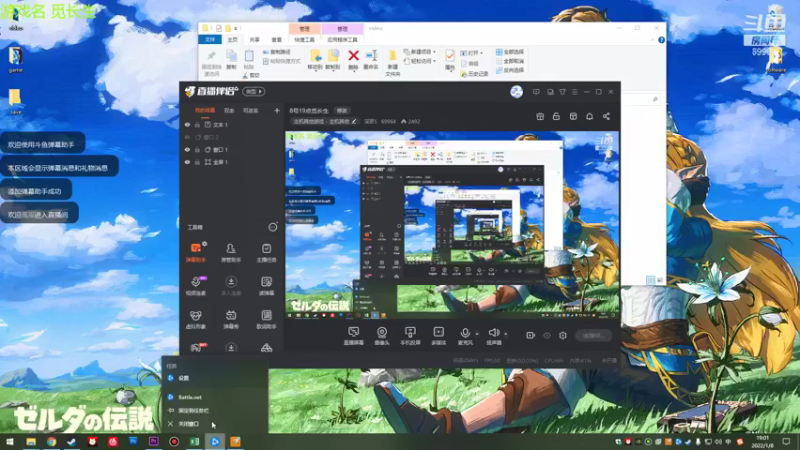Open the 轻松访问 dropdown in Explorer ribbon
The height and width of the screenshot is (450, 800).
420,61
